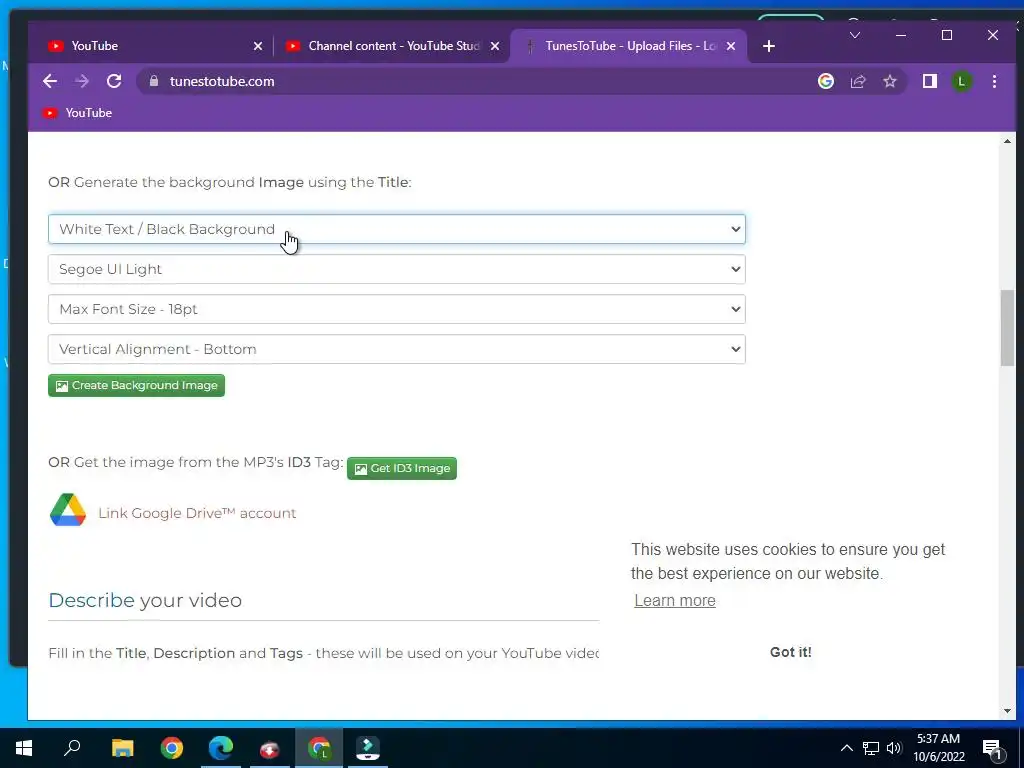Close the Channel content YouTube Studio tab
This screenshot has width=1024, height=768.
495,46
